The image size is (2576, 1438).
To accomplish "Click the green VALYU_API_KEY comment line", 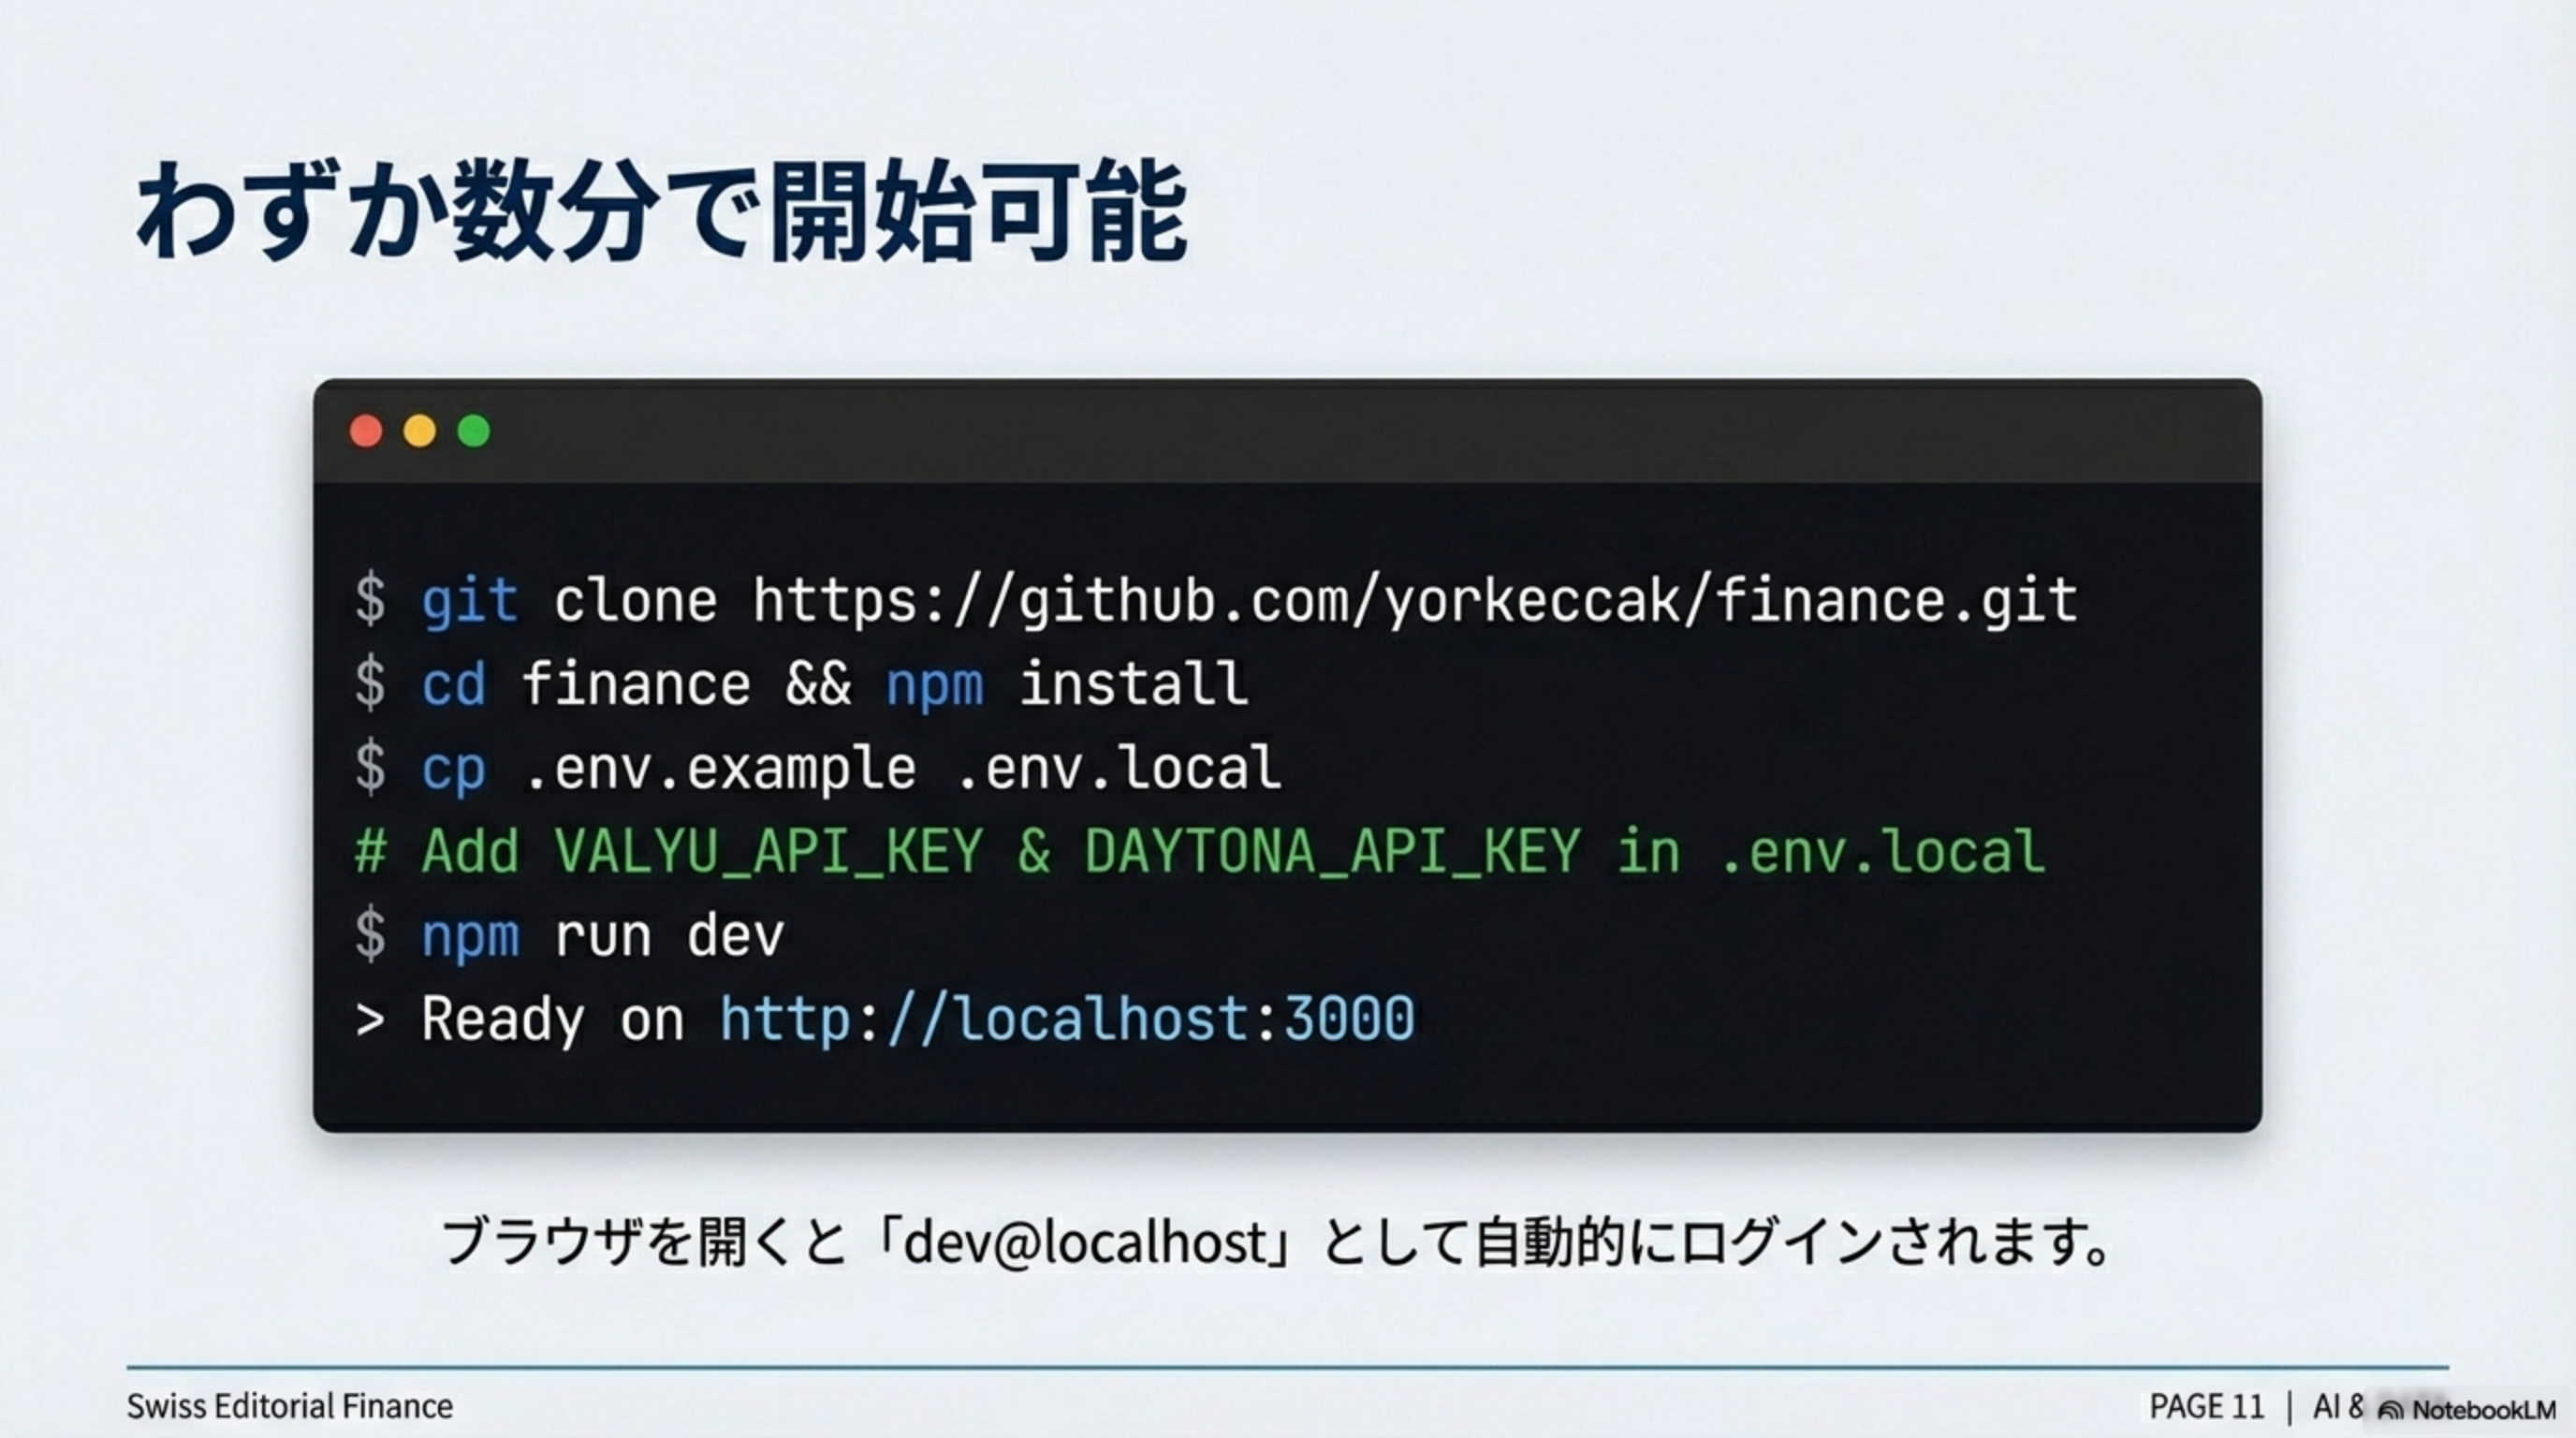I will pos(1200,852).
